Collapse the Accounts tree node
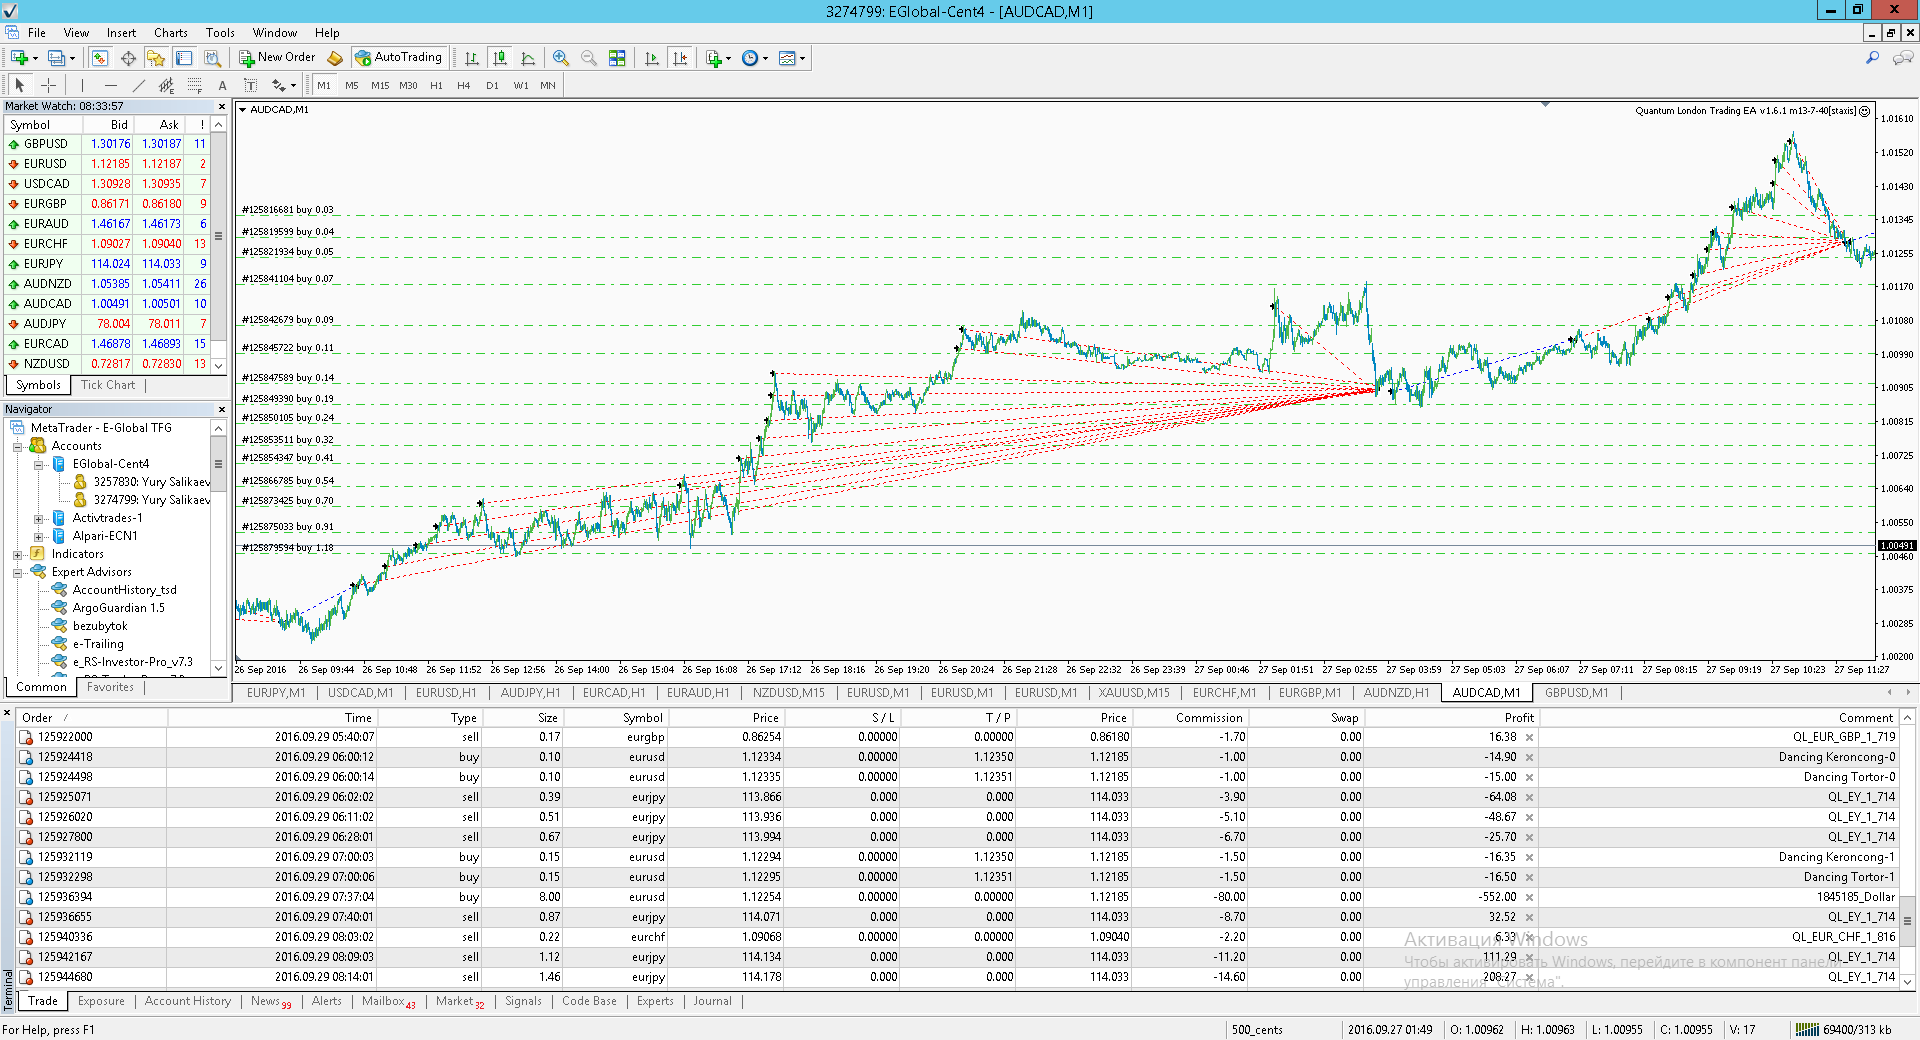Viewport: 1920px width, 1040px height. (17, 446)
